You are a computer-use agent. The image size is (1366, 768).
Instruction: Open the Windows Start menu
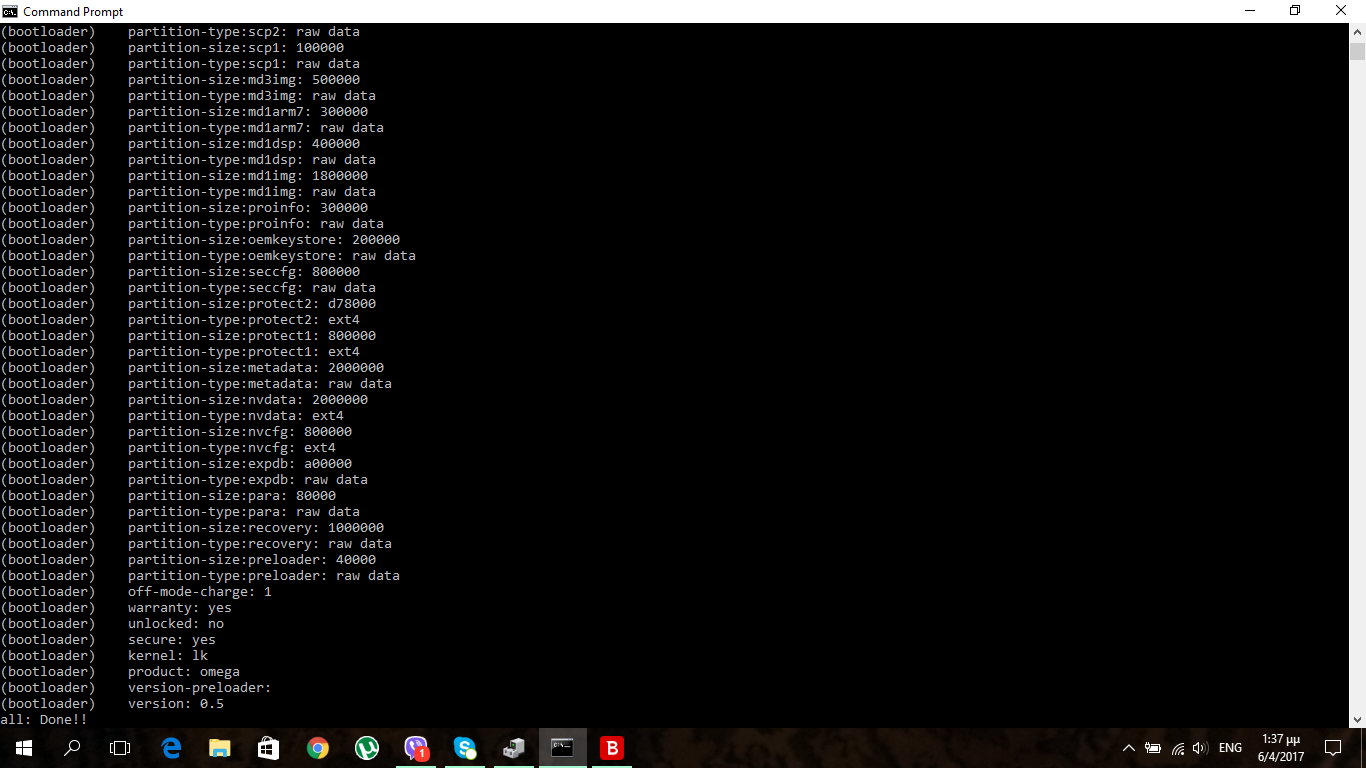pos(24,748)
